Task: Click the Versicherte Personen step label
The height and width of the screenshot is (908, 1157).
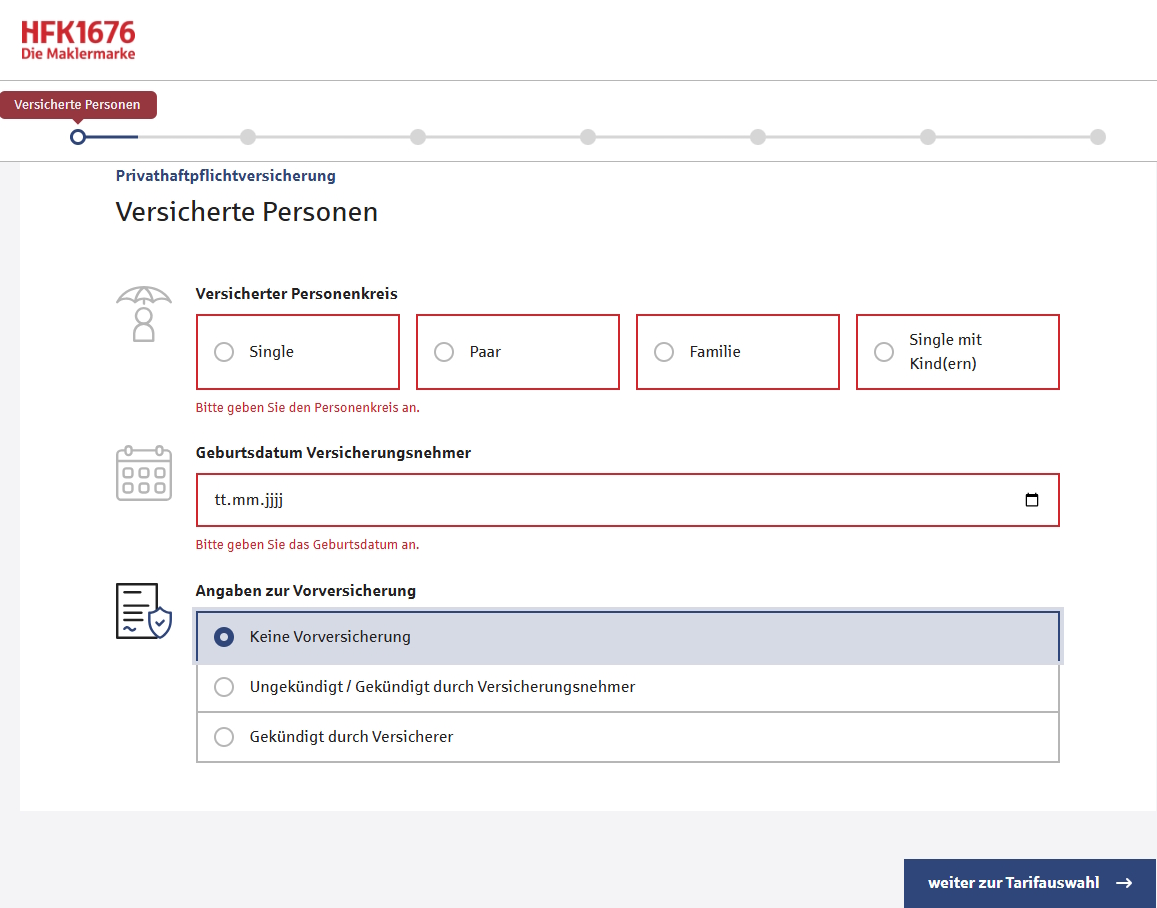Action: [x=79, y=104]
